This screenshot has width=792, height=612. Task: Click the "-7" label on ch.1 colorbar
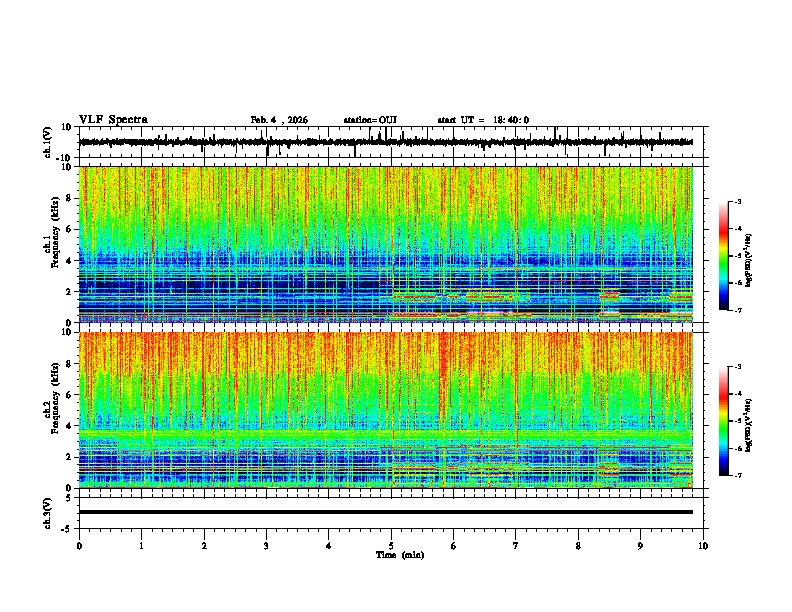[x=738, y=310]
